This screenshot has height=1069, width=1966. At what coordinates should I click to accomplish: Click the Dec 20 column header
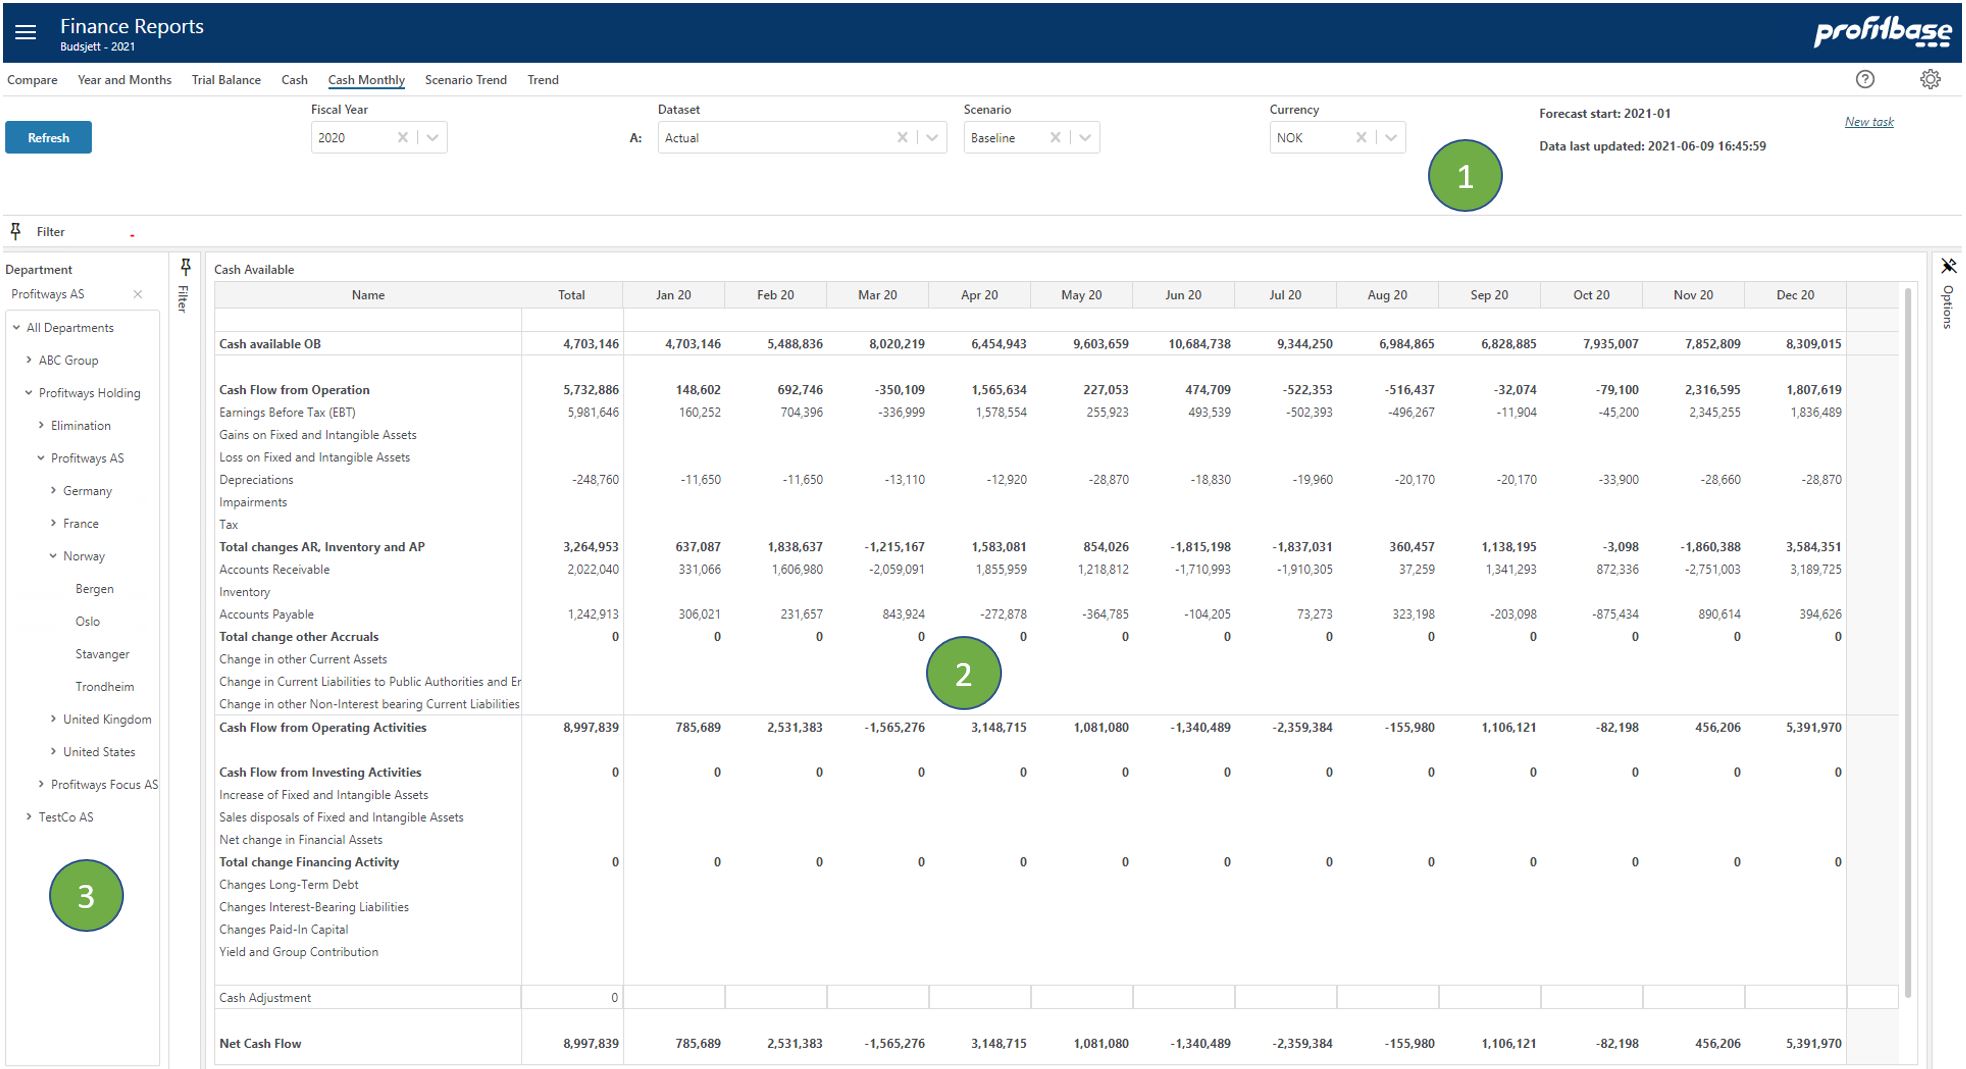1795,295
